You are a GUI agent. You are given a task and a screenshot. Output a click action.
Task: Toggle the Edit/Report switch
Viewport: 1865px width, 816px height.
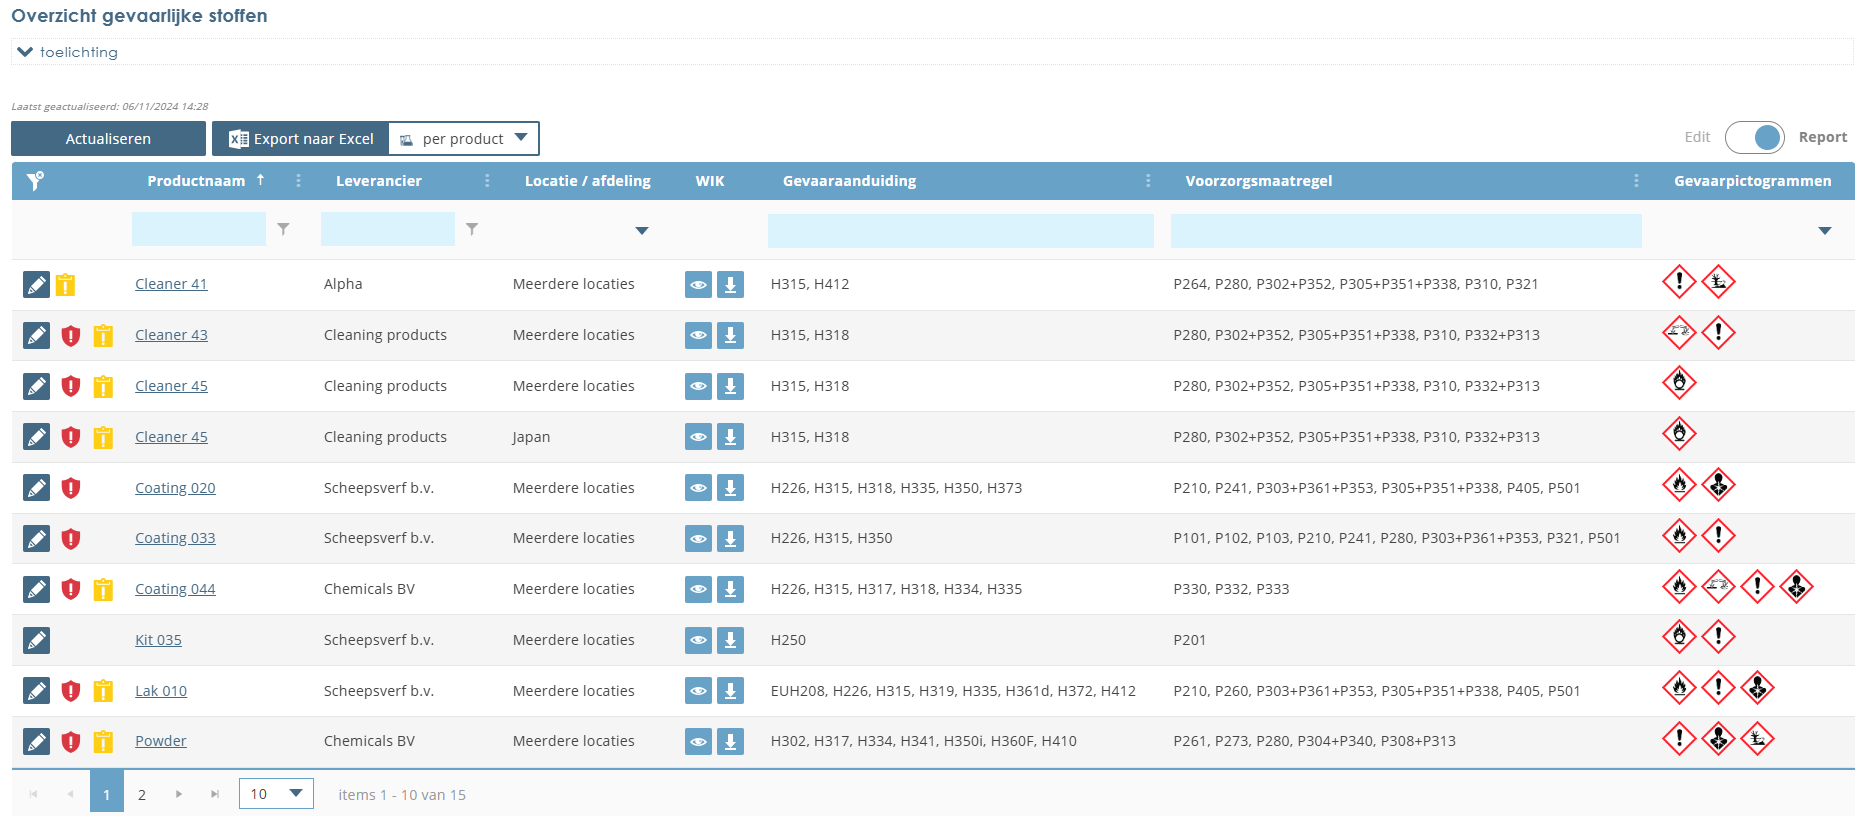[1754, 138]
